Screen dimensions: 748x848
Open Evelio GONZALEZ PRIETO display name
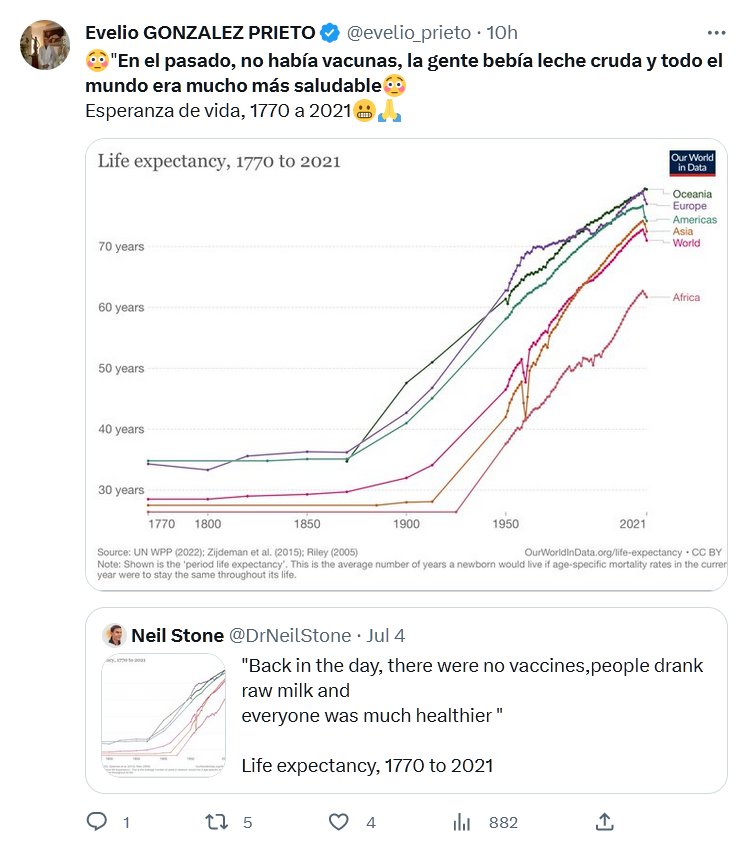[200, 35]
